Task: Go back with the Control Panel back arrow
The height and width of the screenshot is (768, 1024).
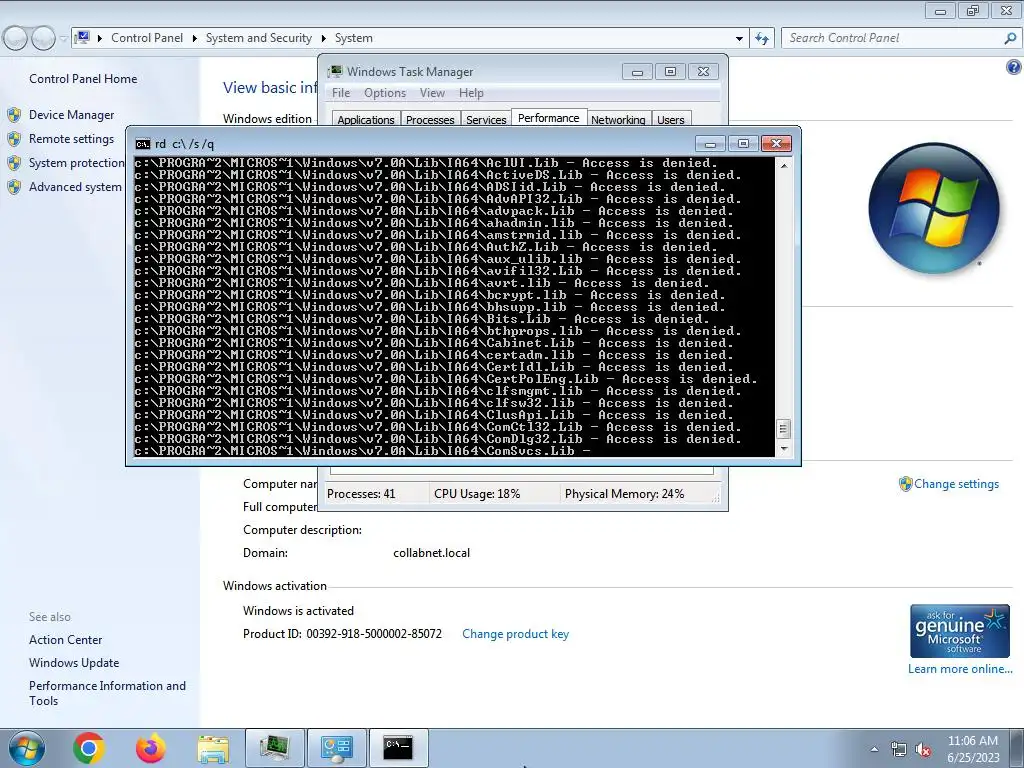Action: (16, 39)
